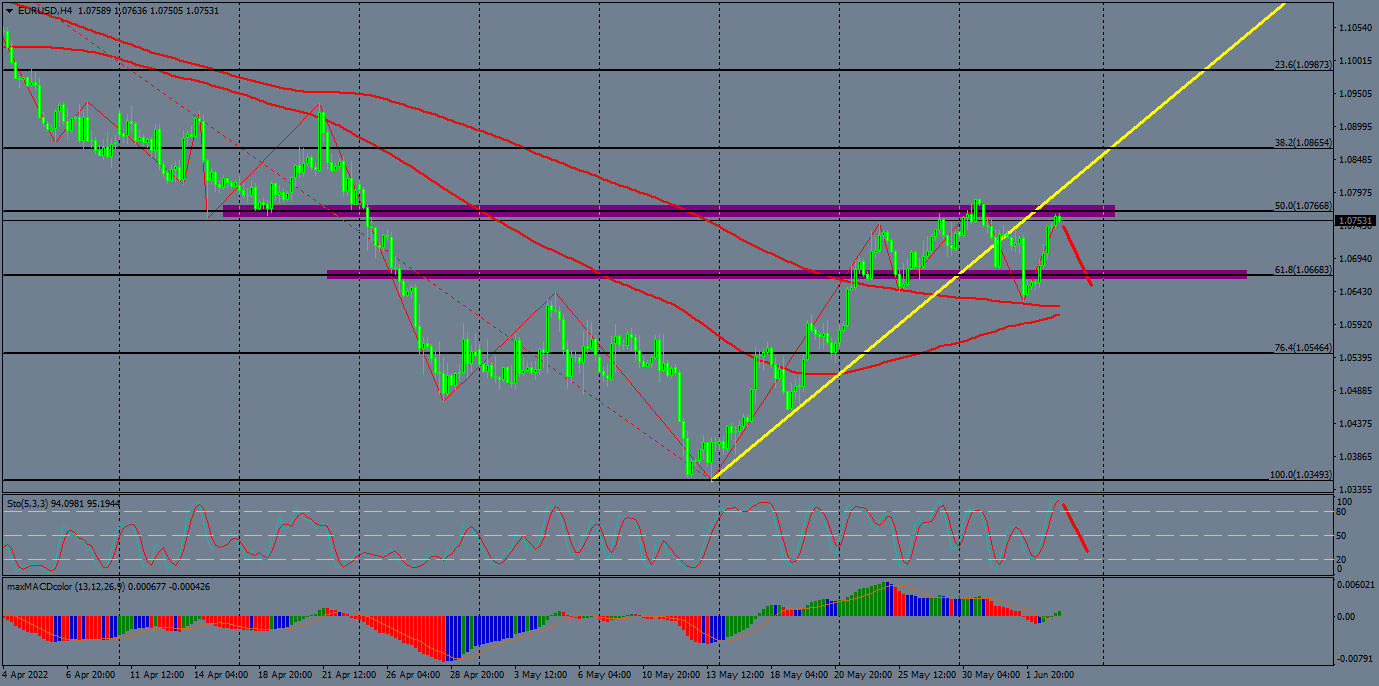Click the 1.08485 price axis label
Viewport: 1379px width, 686px height.
coord(1357,160)
